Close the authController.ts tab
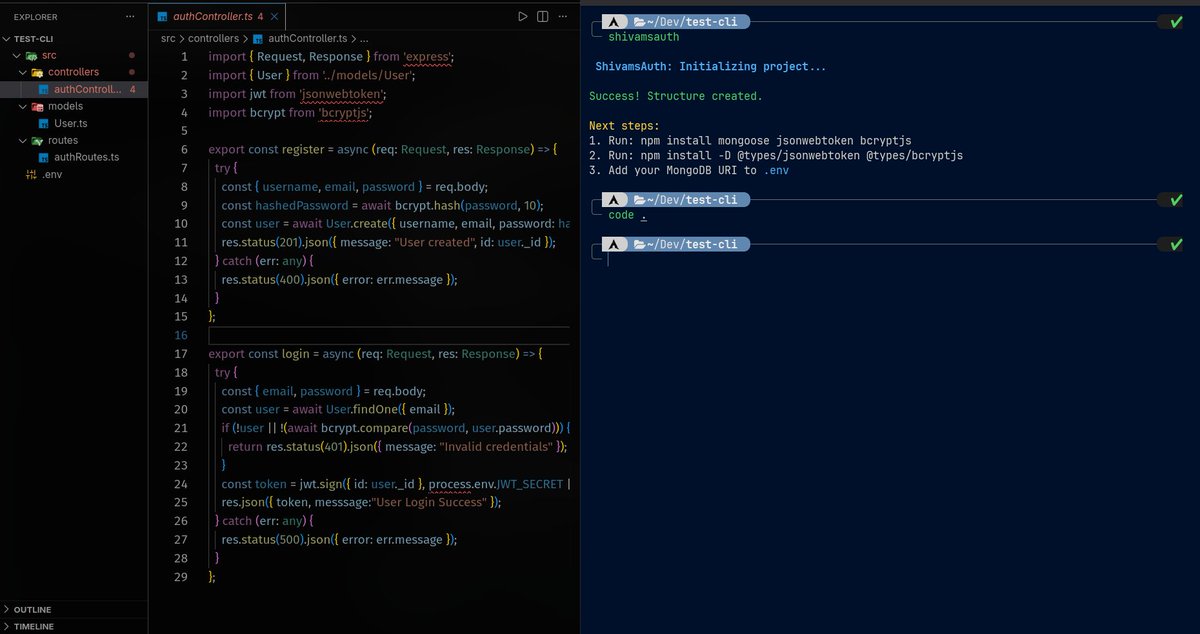The height and width of the screenshot is (634, 1200). click(277, 16)
